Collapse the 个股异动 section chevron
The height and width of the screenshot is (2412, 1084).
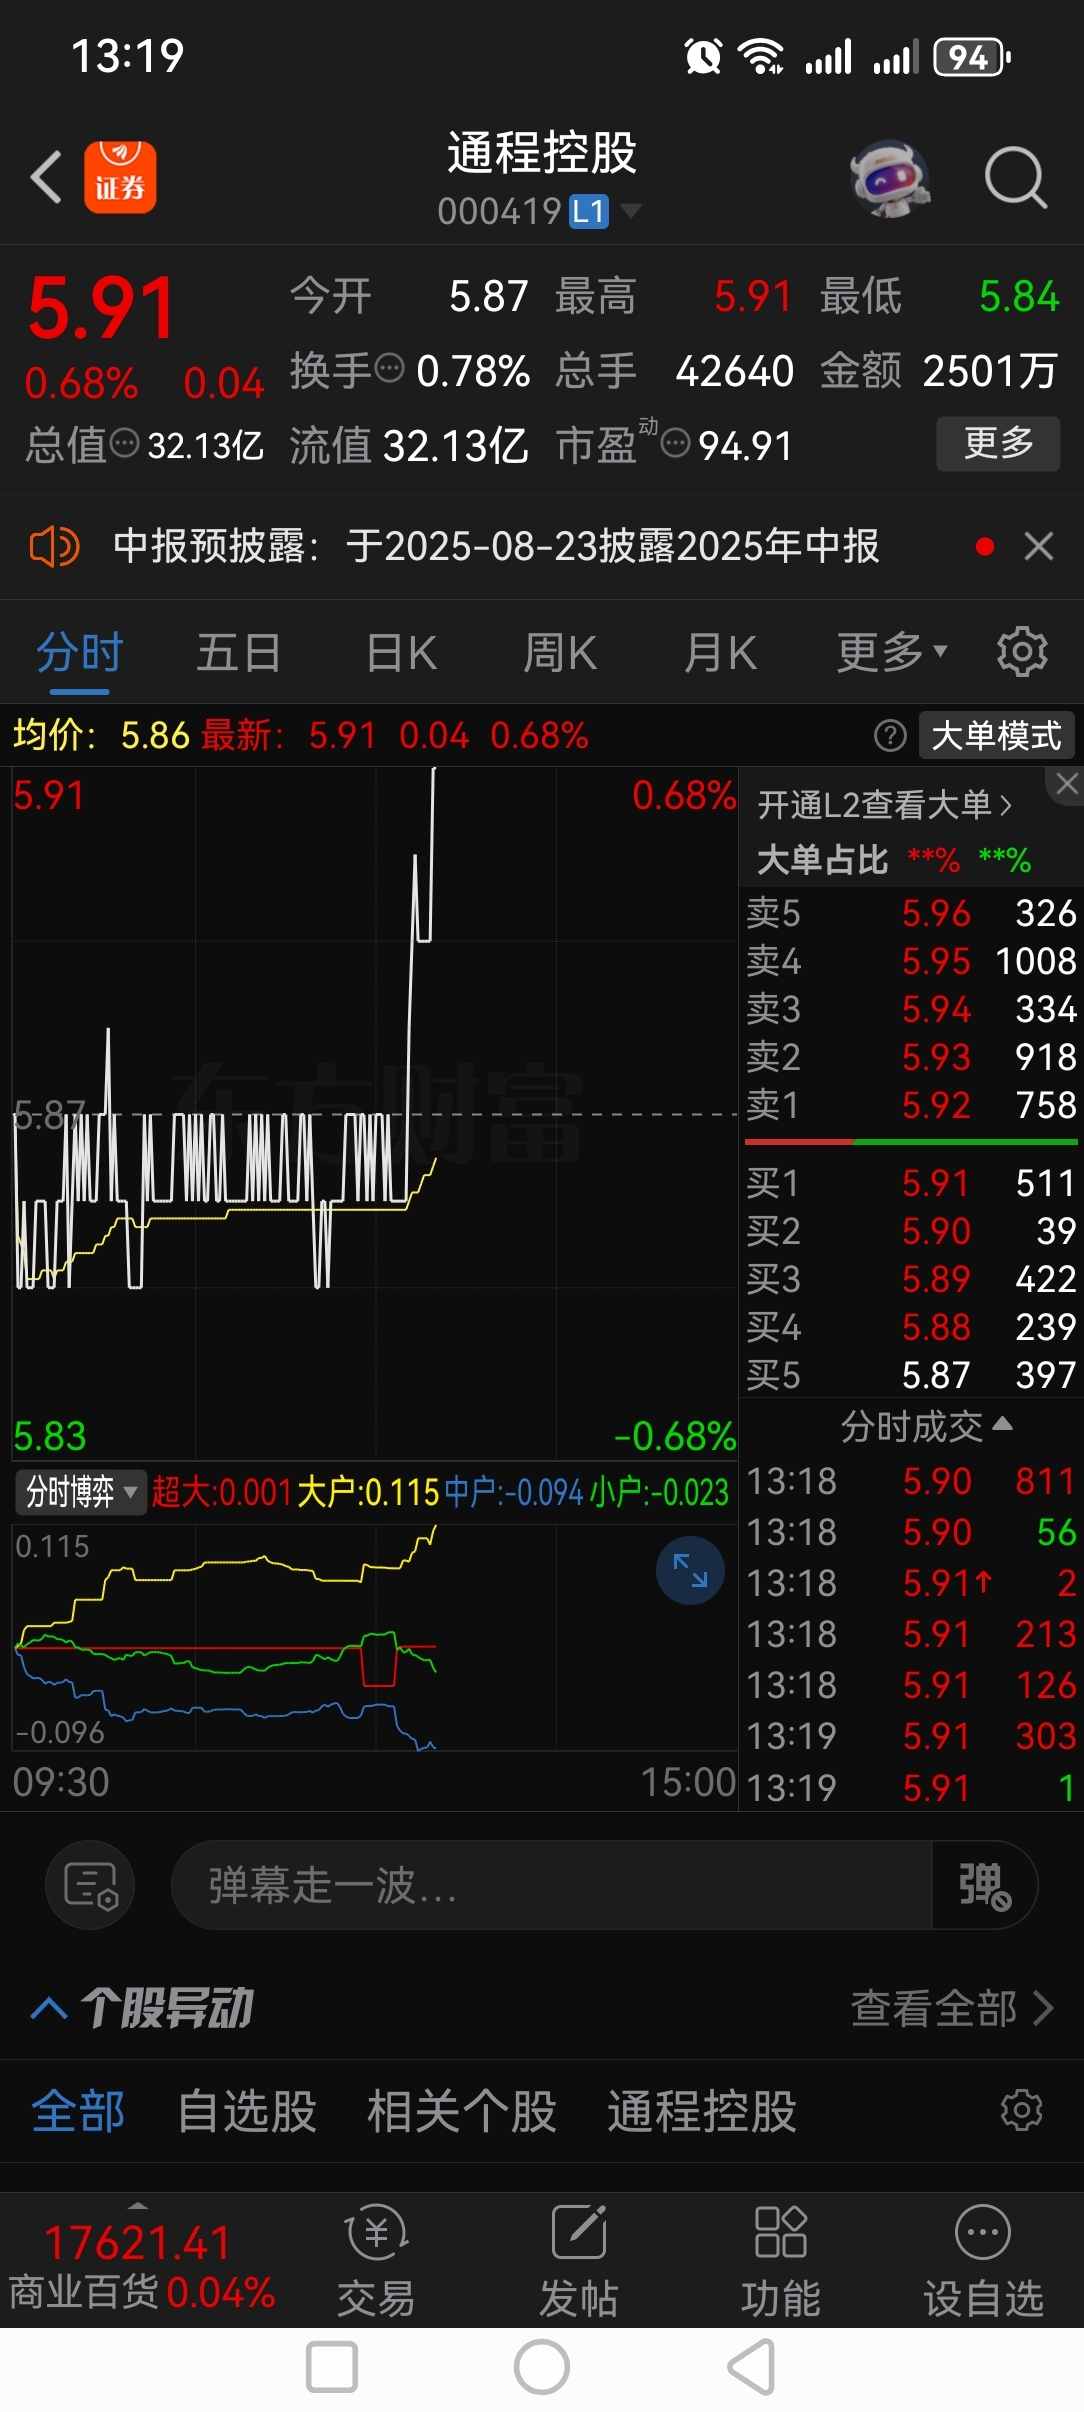coord(49,2007)
